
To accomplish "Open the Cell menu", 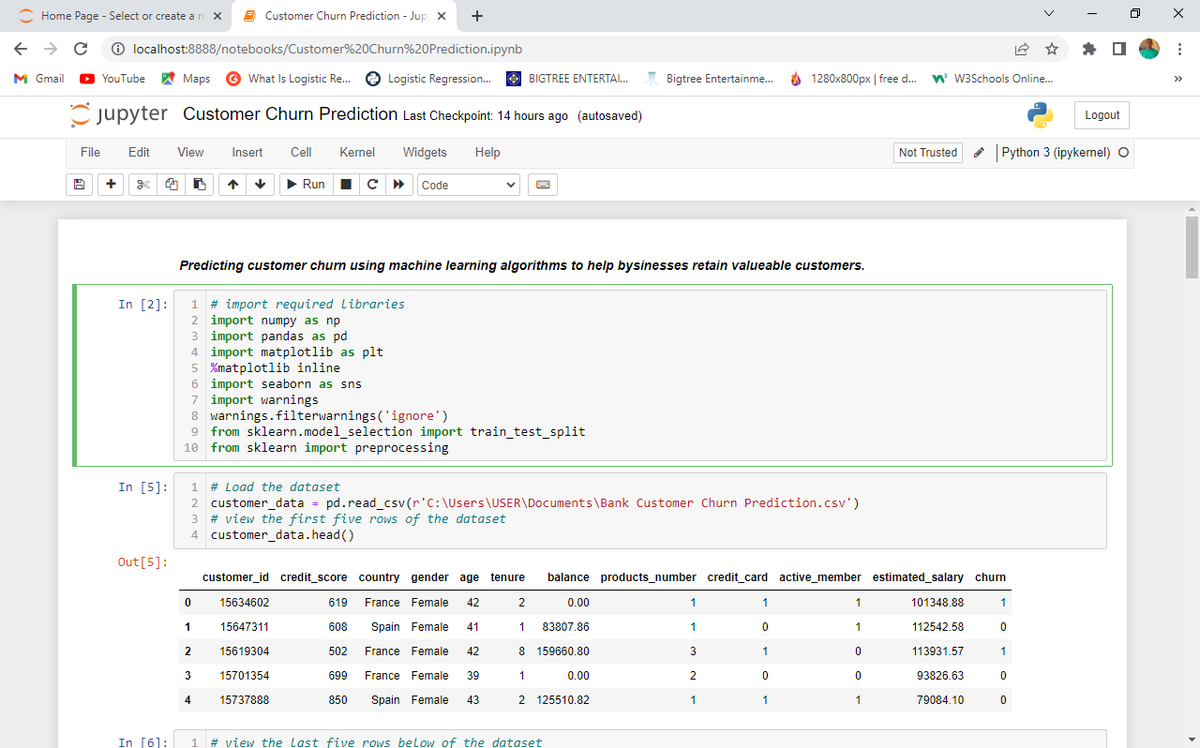I will click(x=300, y=153).
